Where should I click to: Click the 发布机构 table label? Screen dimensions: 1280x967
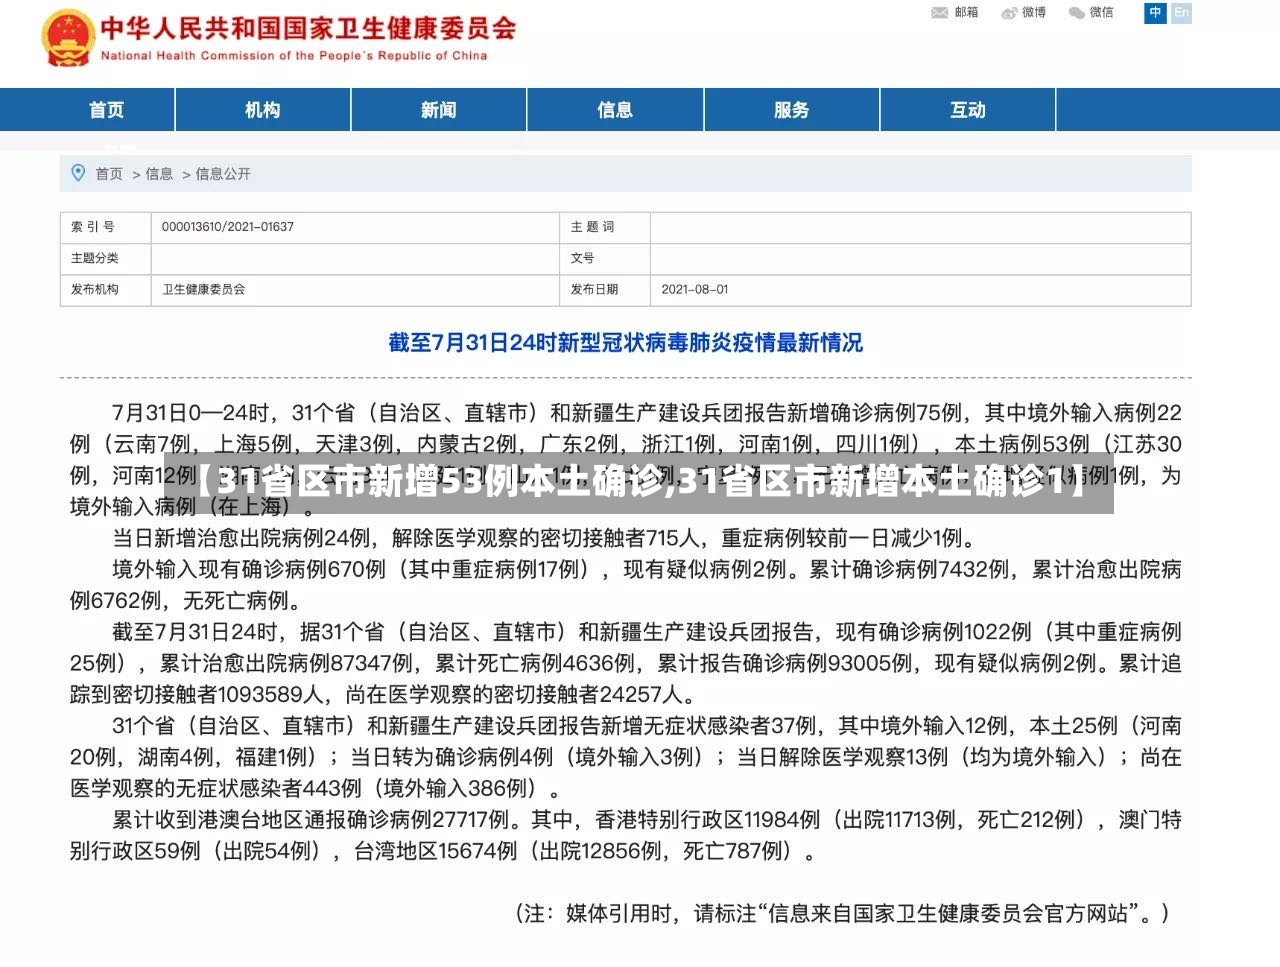[95, 289]
